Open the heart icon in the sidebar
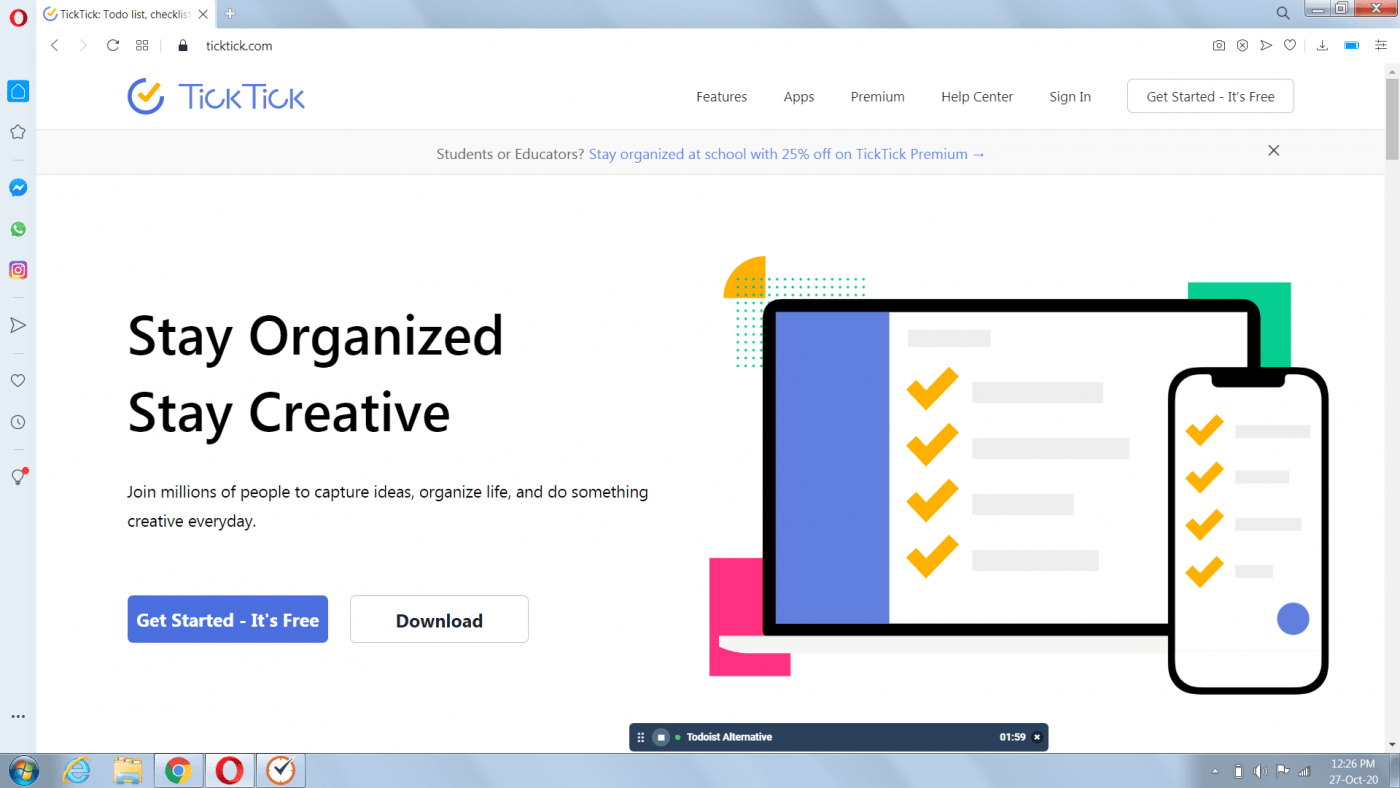 point(18,381)
